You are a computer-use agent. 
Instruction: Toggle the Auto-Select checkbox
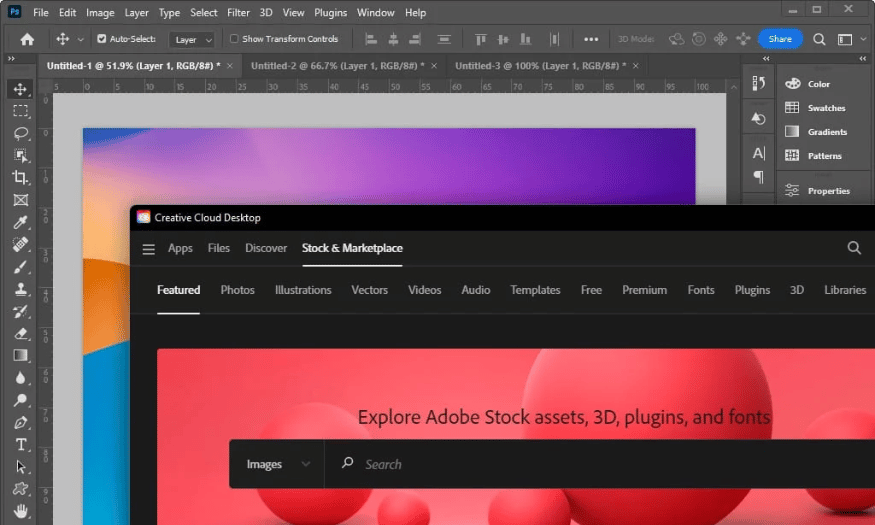102,38
